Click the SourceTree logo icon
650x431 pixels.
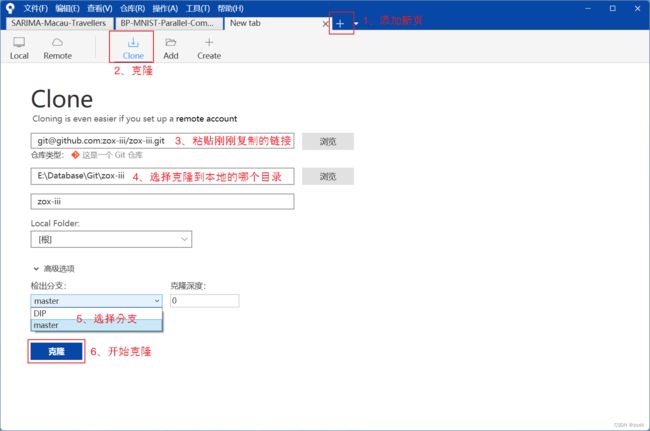pyautogui.click(x=10, y=8)
